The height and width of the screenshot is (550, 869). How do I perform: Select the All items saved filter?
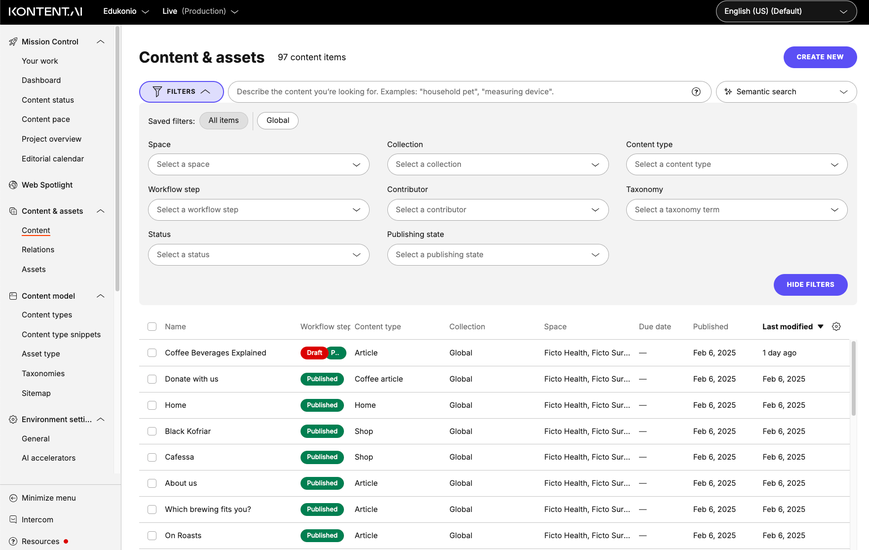(x=223, y=120)
